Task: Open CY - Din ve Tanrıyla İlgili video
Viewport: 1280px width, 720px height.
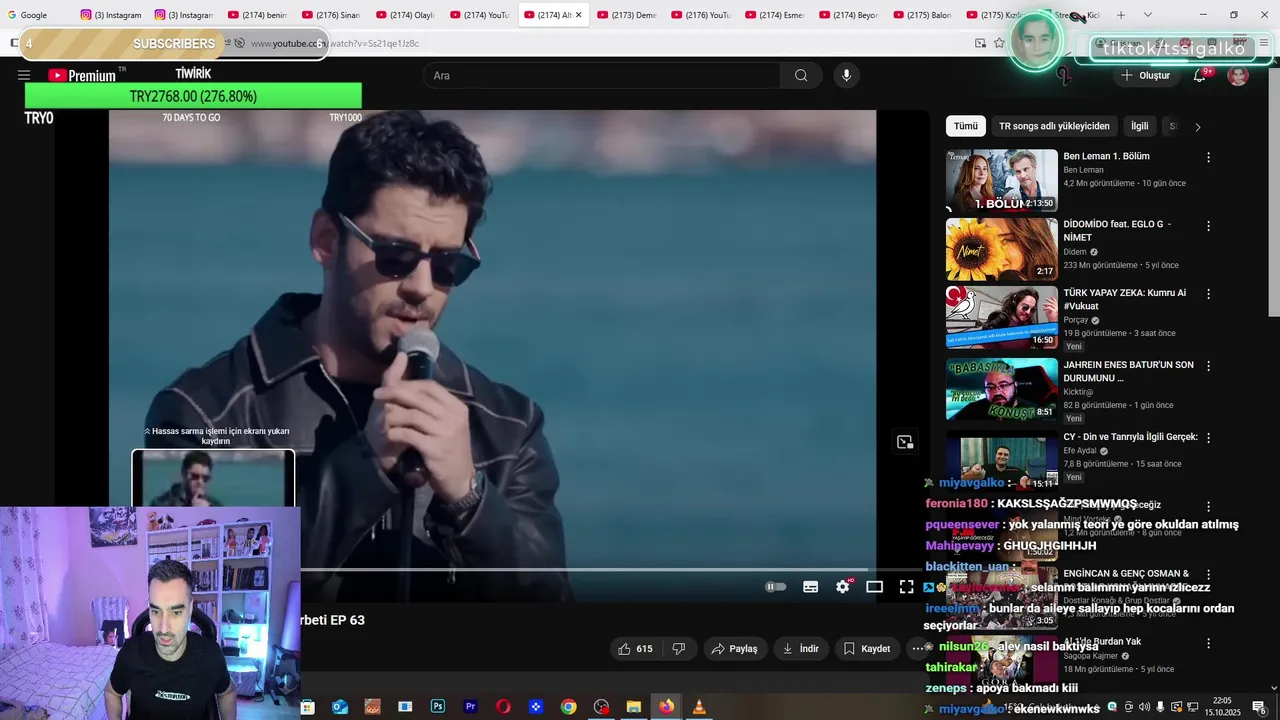Action: point(1130,437)
